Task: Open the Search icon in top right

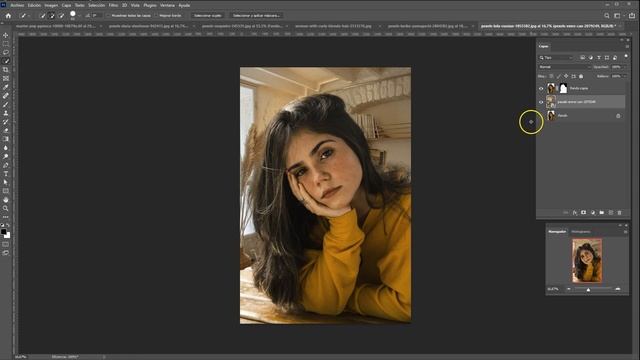Action: click(x=607, y=16)
